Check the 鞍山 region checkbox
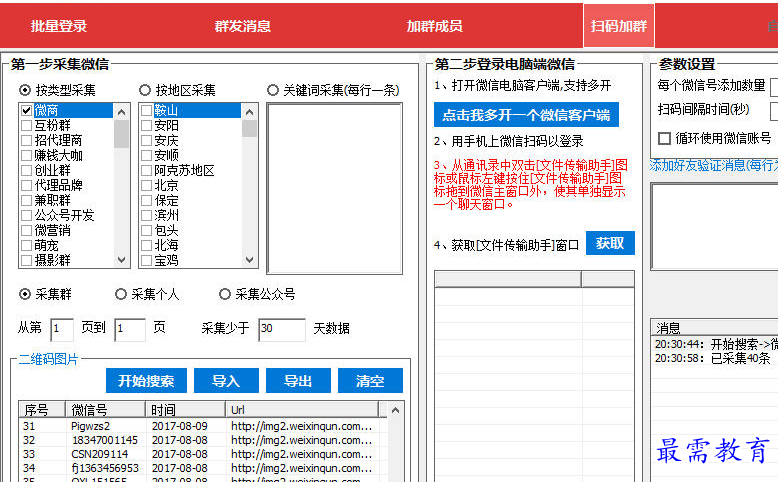The image size is (778, 482). [x=146, y=110]
